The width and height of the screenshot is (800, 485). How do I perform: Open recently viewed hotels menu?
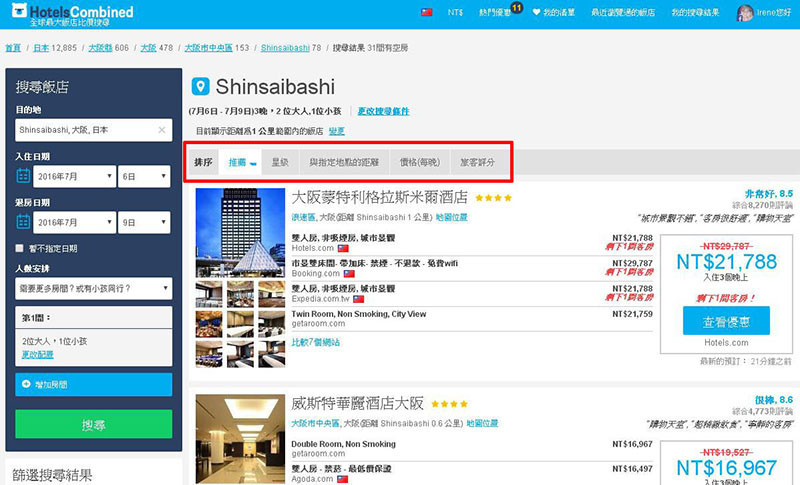click(623, 12)
